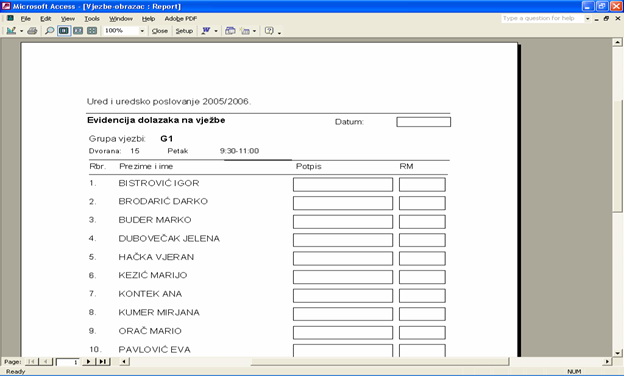This screenshot has width=626, height=377.
Task: Switch to Two Pages view
Action: [x=78, y=31]
